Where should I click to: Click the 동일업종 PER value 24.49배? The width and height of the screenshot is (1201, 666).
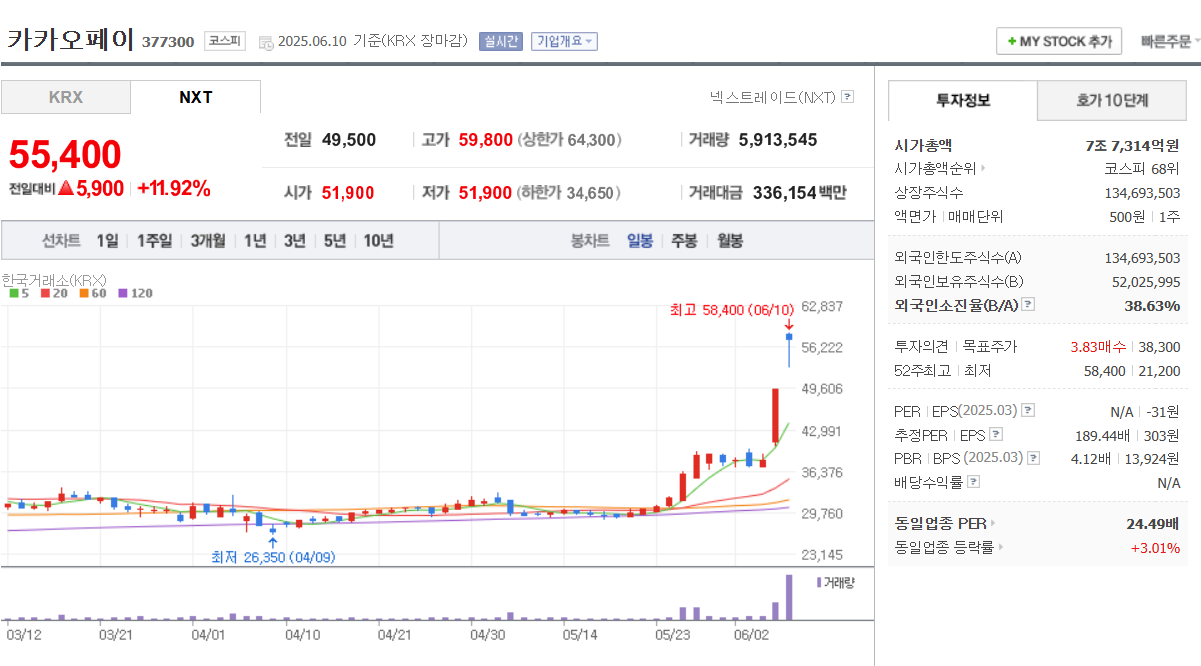coord(1153,523)
